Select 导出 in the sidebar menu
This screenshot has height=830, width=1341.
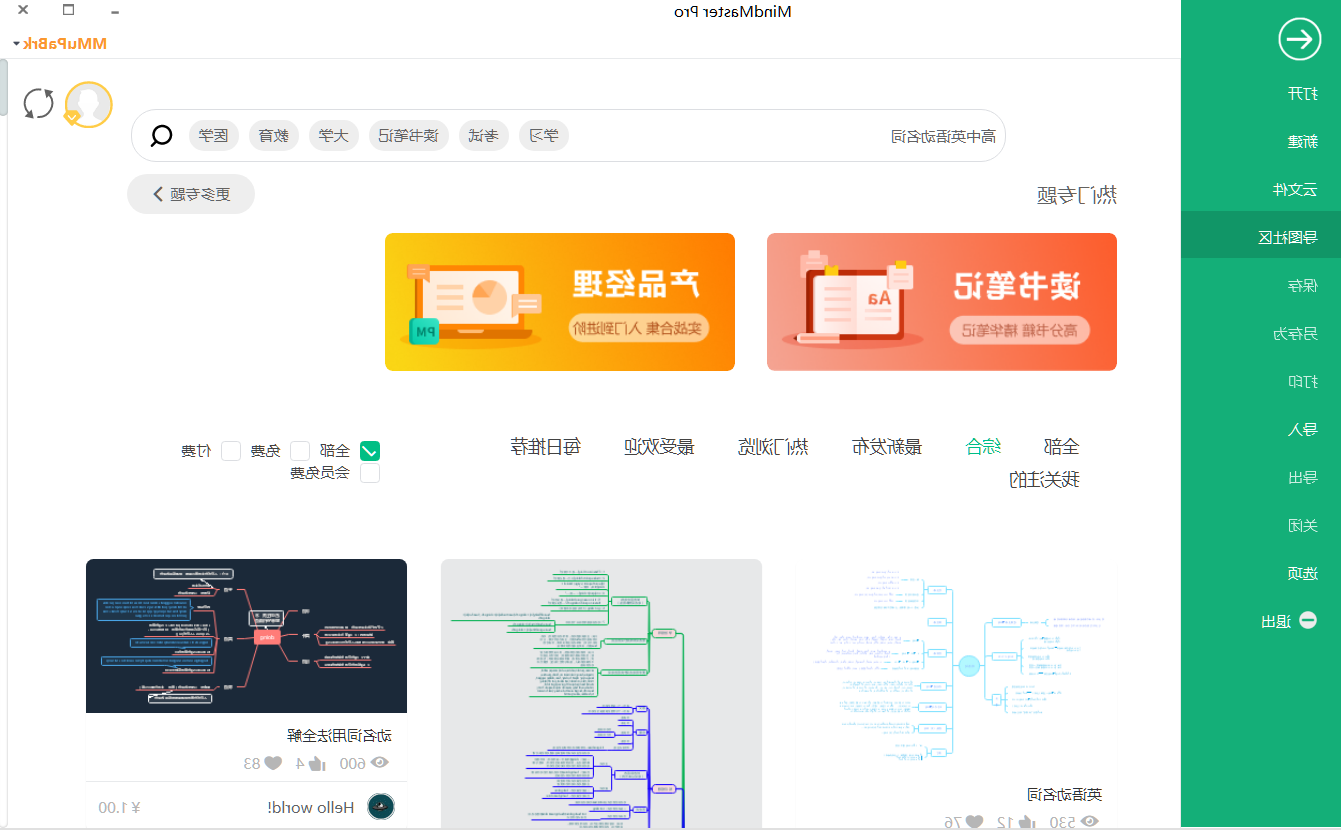pyautogui.click(x=1302, y=478)
